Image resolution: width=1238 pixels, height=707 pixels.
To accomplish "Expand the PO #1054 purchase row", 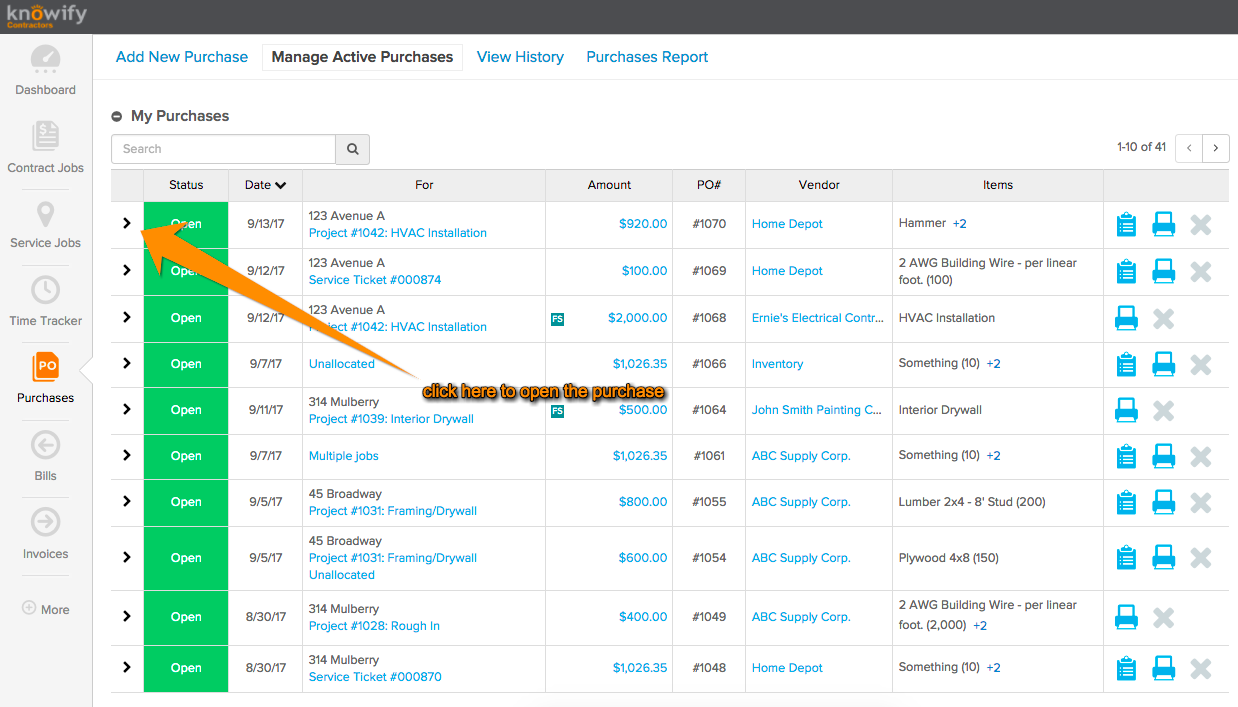I will 127,558.
